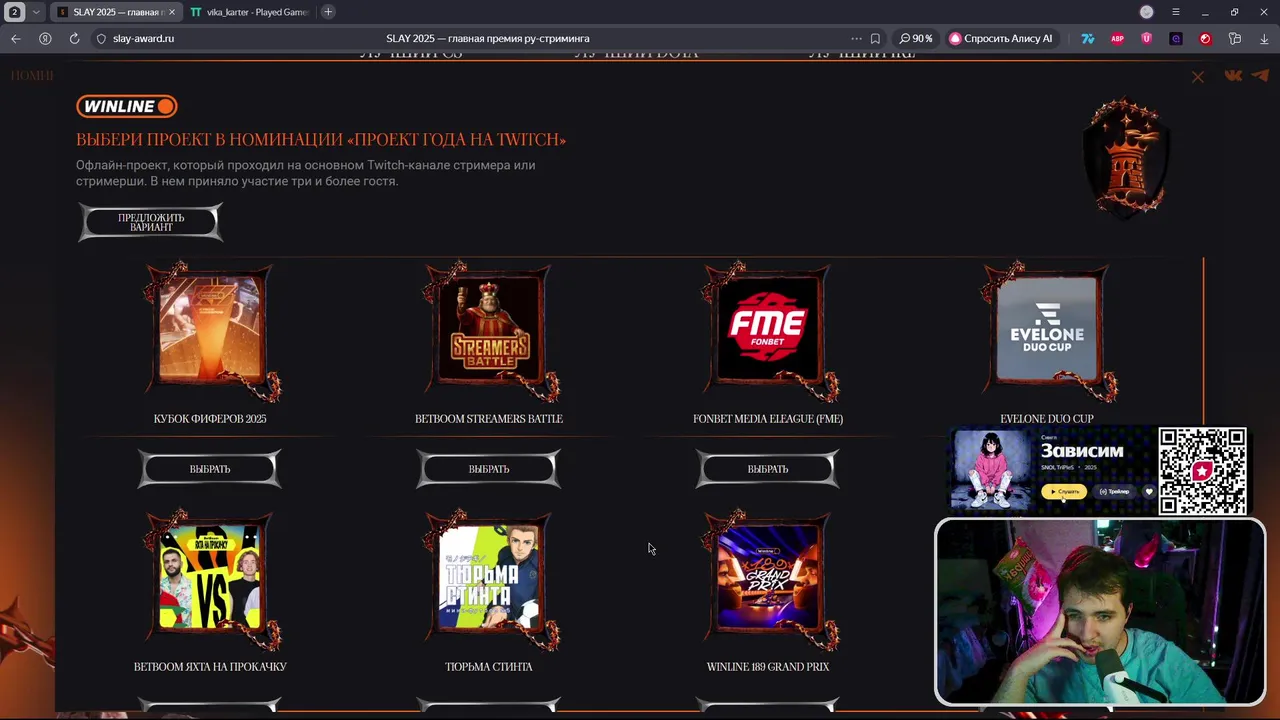Click the Трейлер button in the Зависим banner

tap(1114, 491)
